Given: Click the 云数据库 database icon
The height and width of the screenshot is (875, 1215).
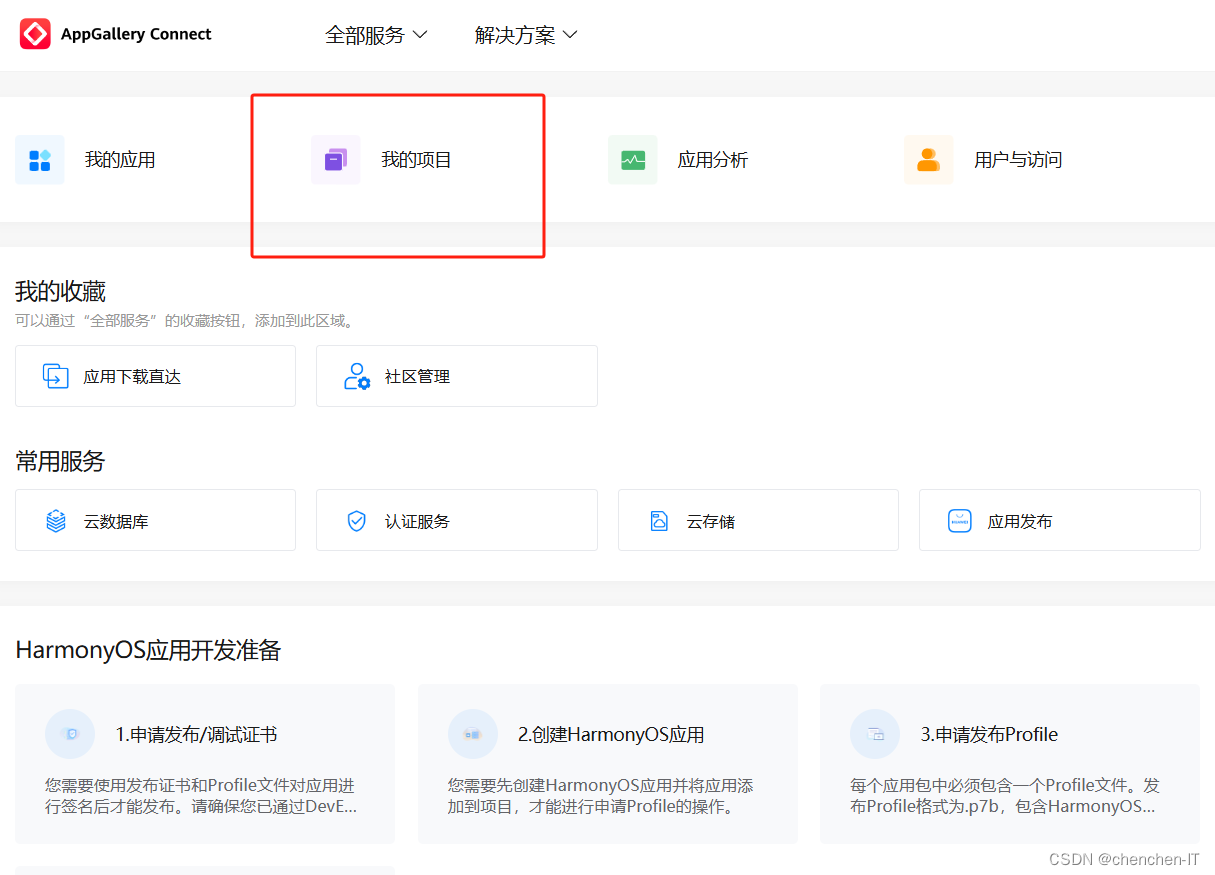Looking at the screenshot, I should [x=56, y=521].
